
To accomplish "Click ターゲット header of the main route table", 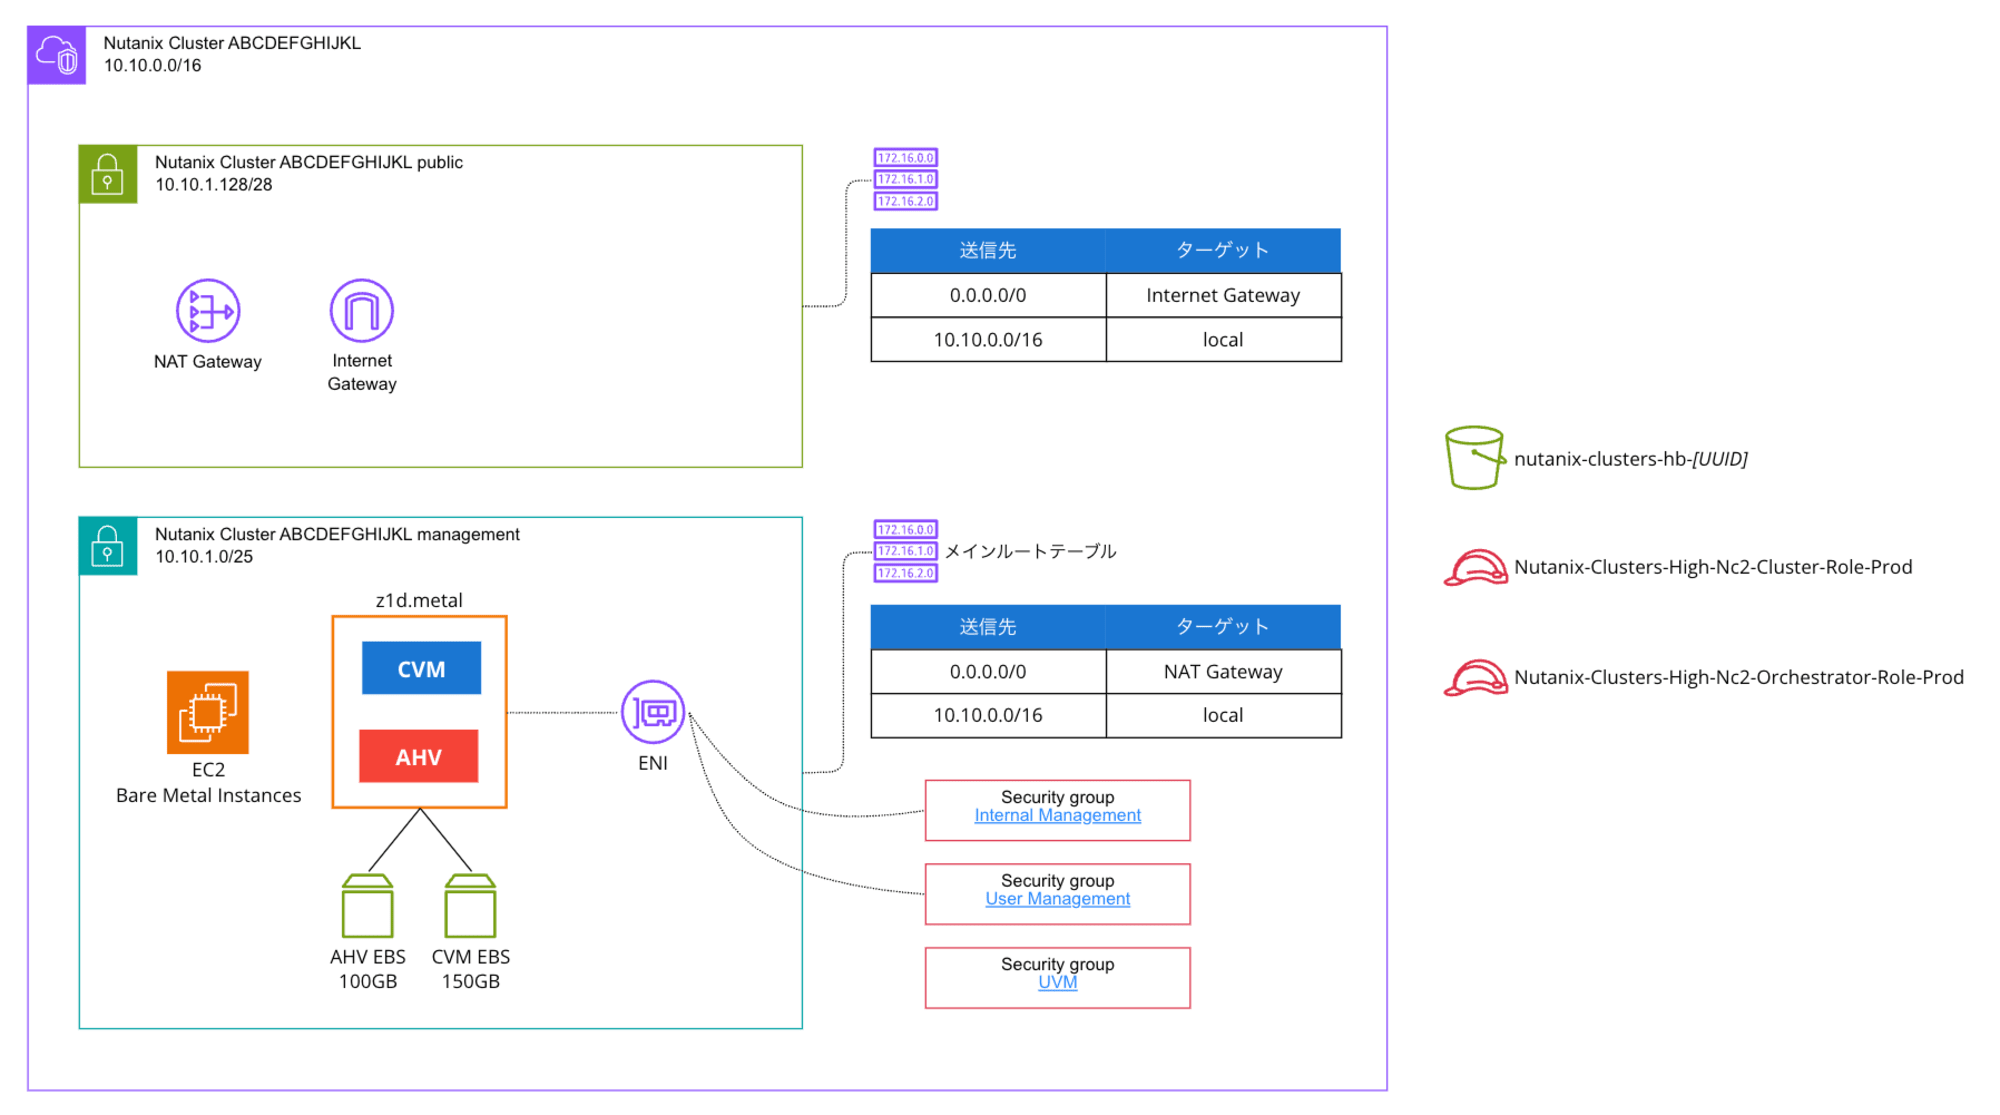I will pyautogui.click(x=1223, y=627).
